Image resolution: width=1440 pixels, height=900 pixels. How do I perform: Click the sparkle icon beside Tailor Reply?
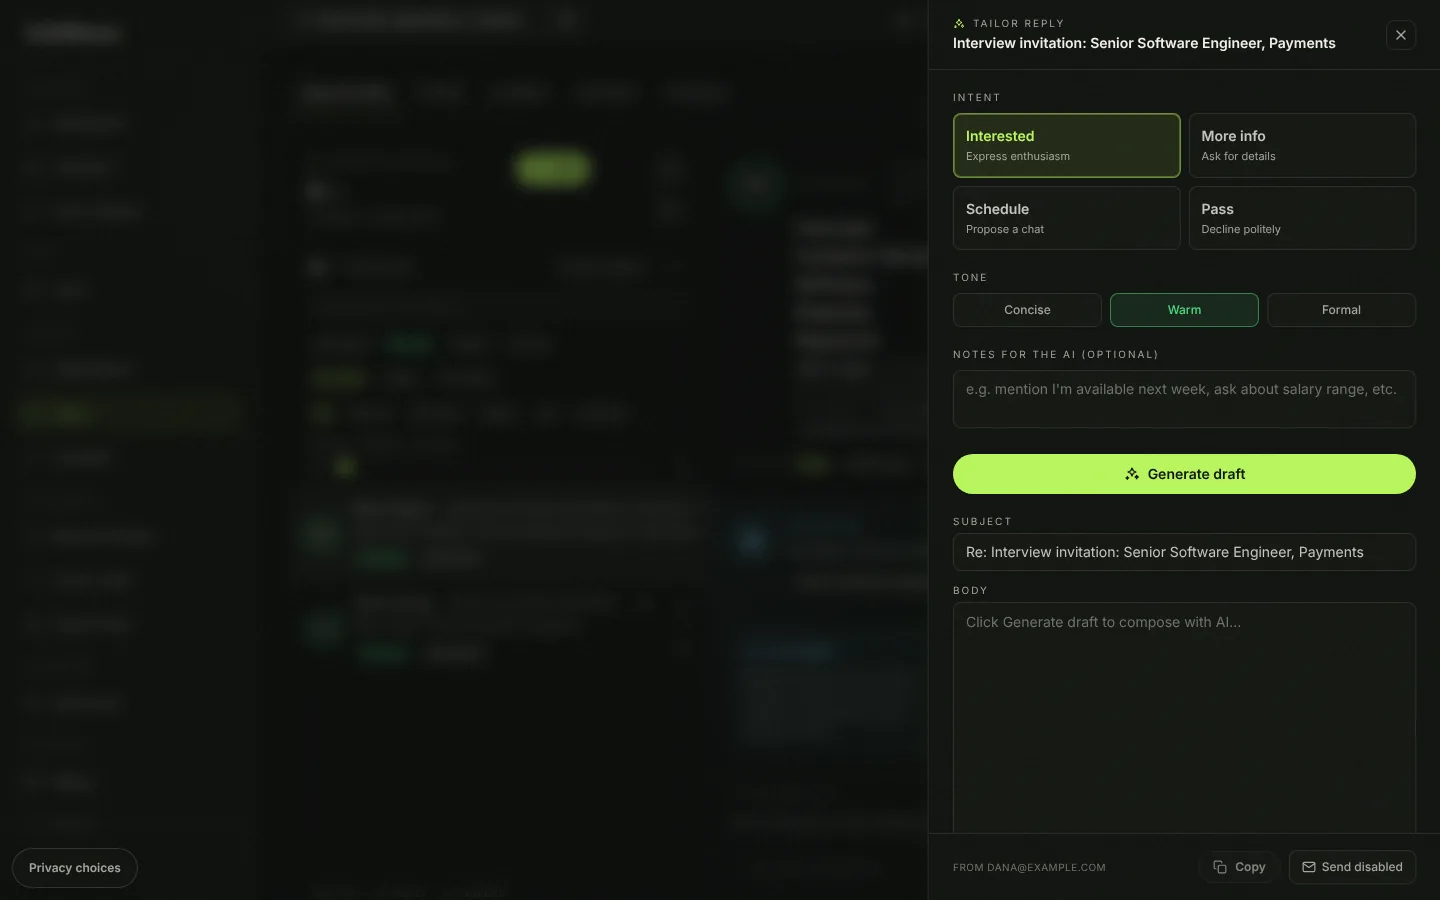click(x=959, y=23)
